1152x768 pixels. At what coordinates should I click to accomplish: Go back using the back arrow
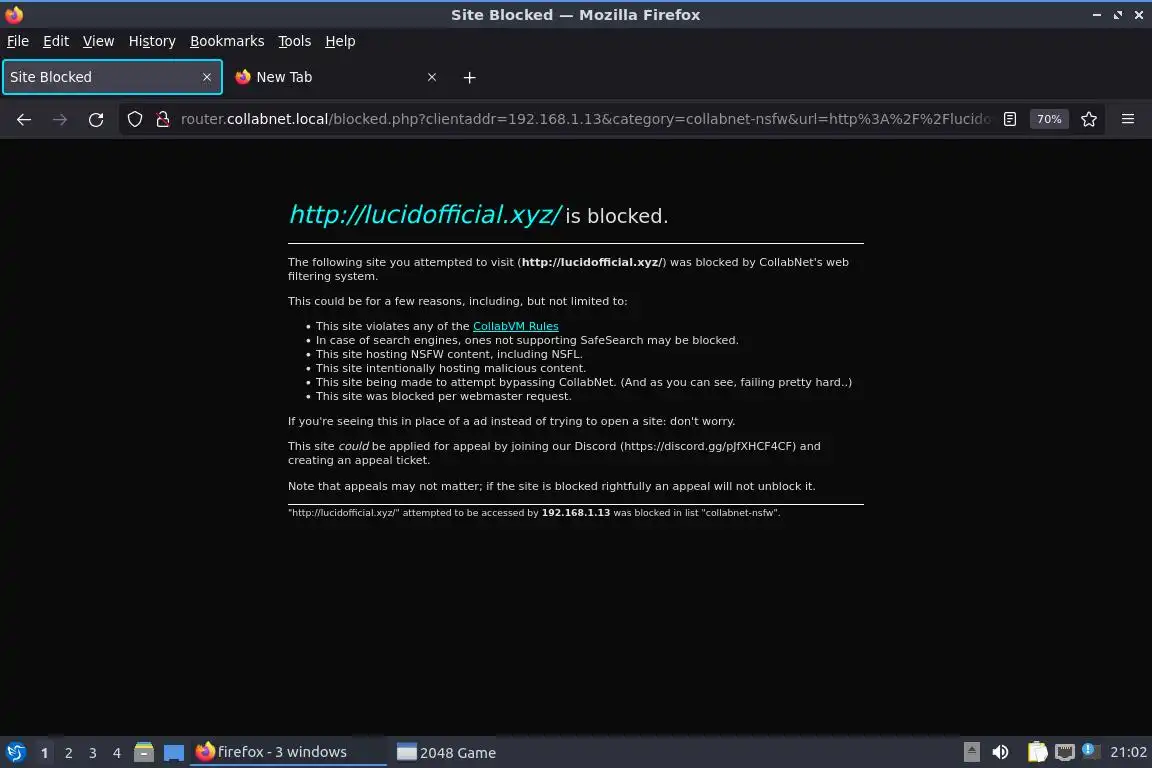[x=24, y=119]
